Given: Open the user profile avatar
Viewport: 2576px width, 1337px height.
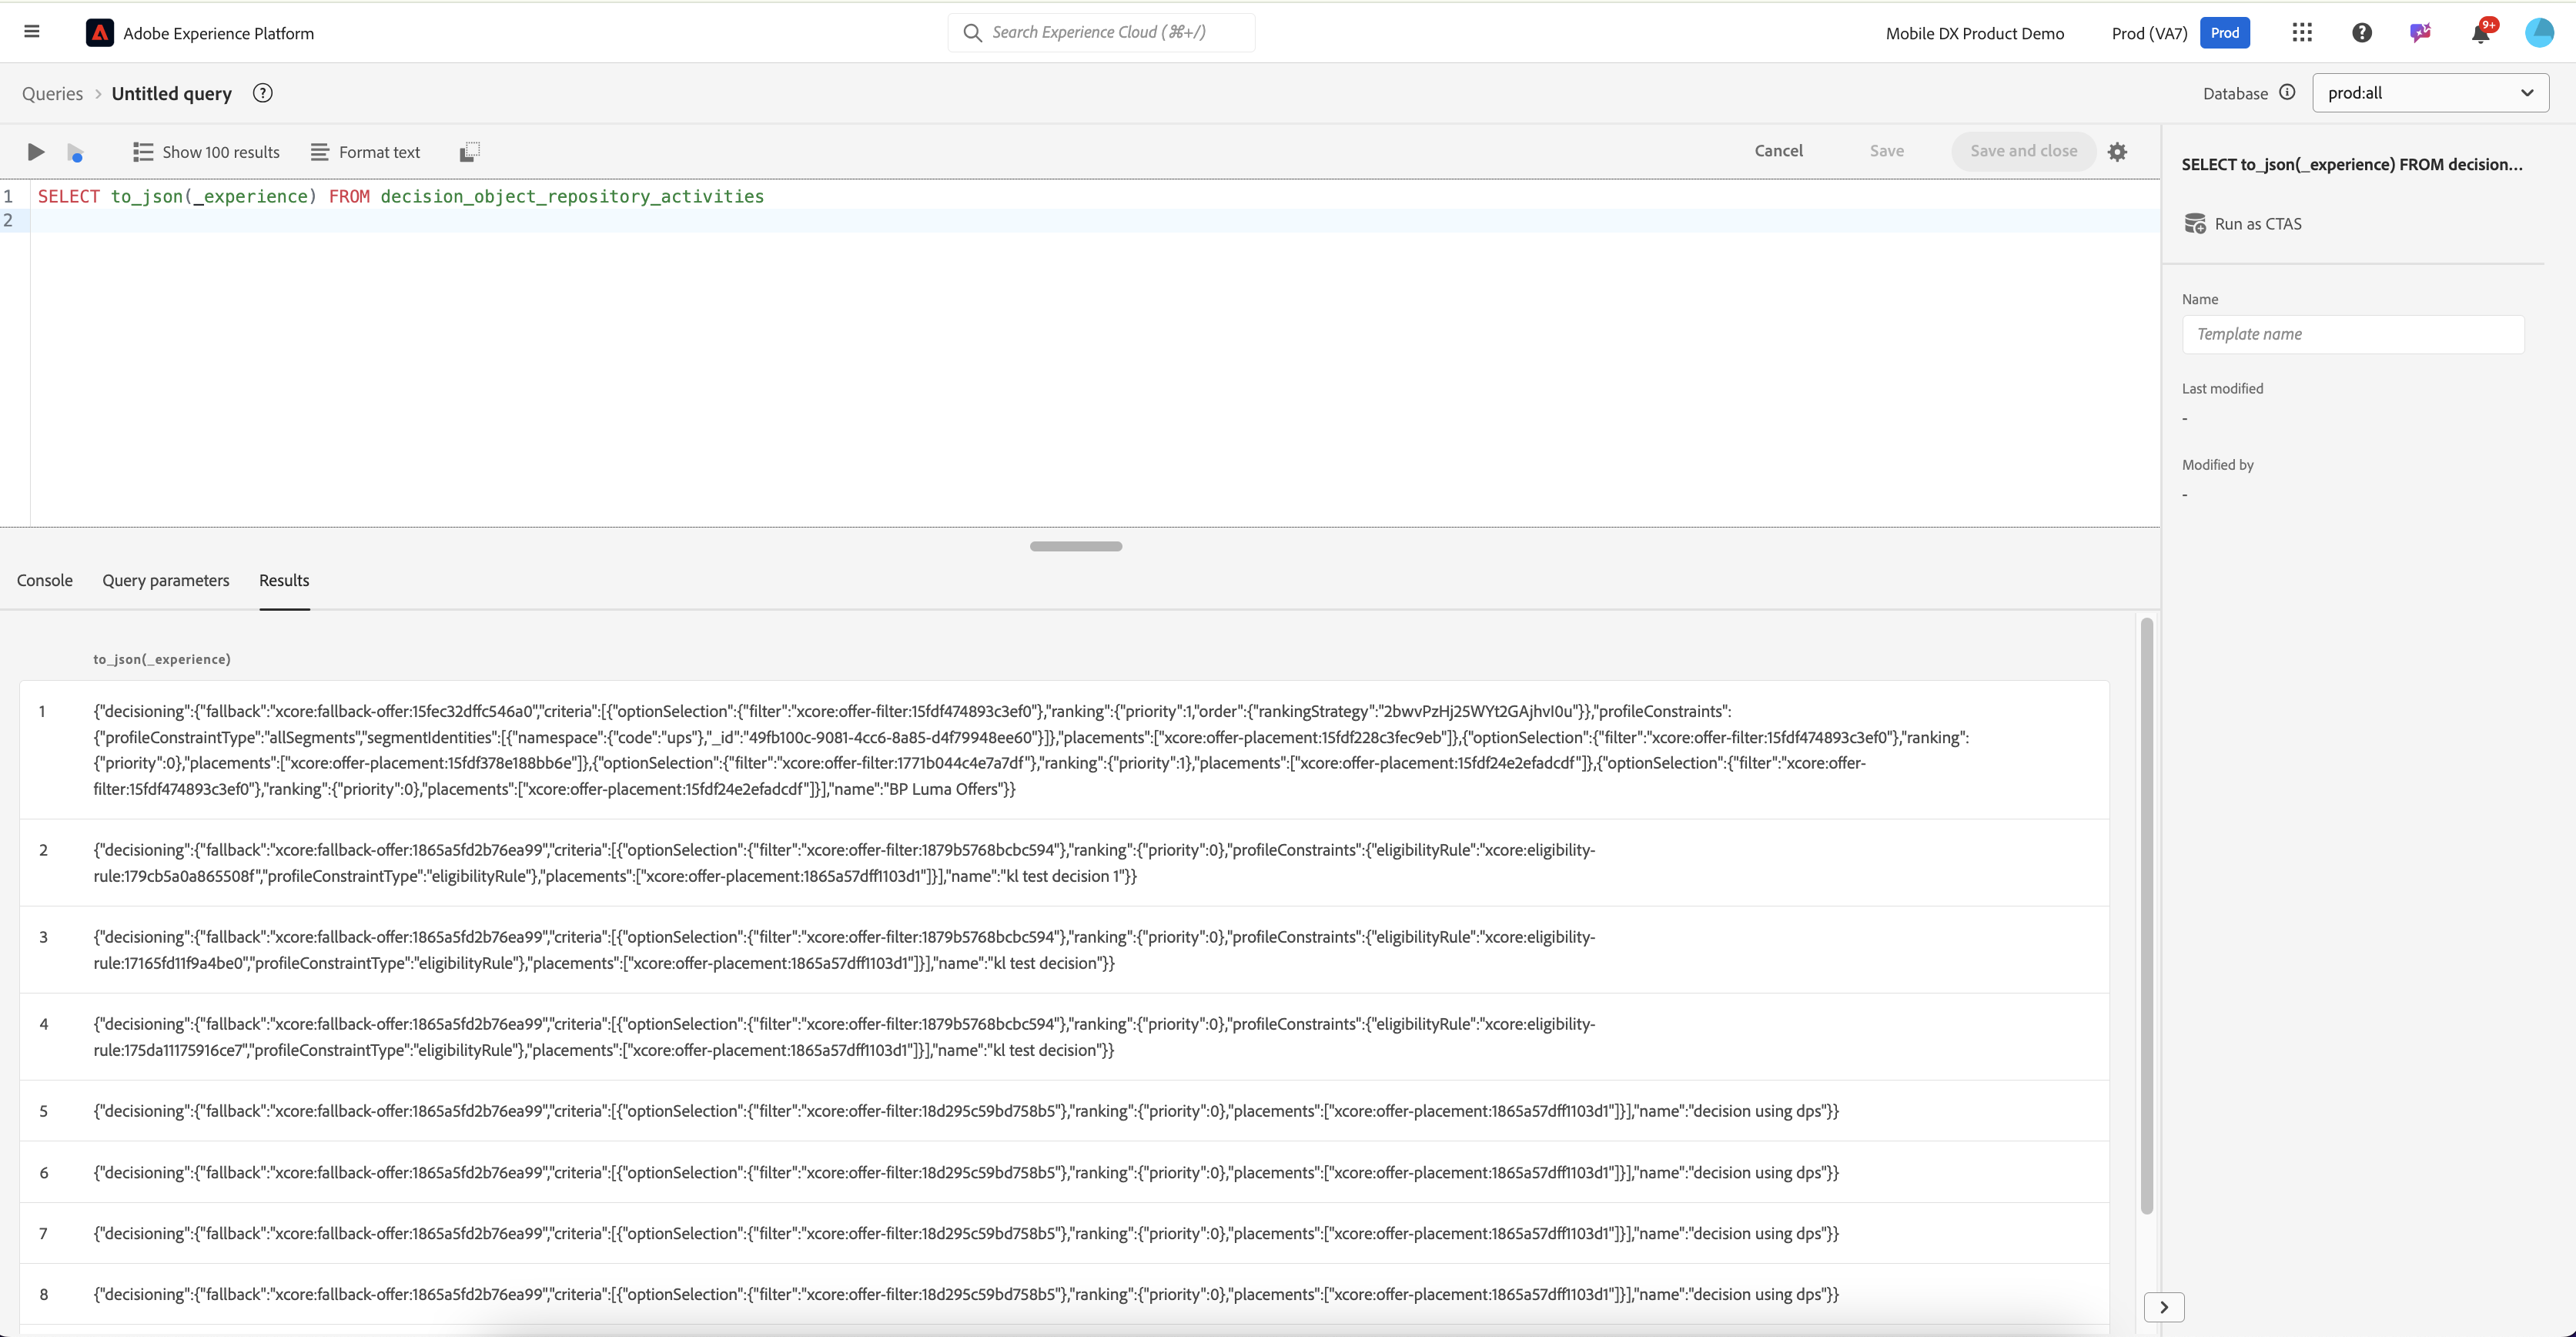Looking at the screenshot, I should [2539, 33].
